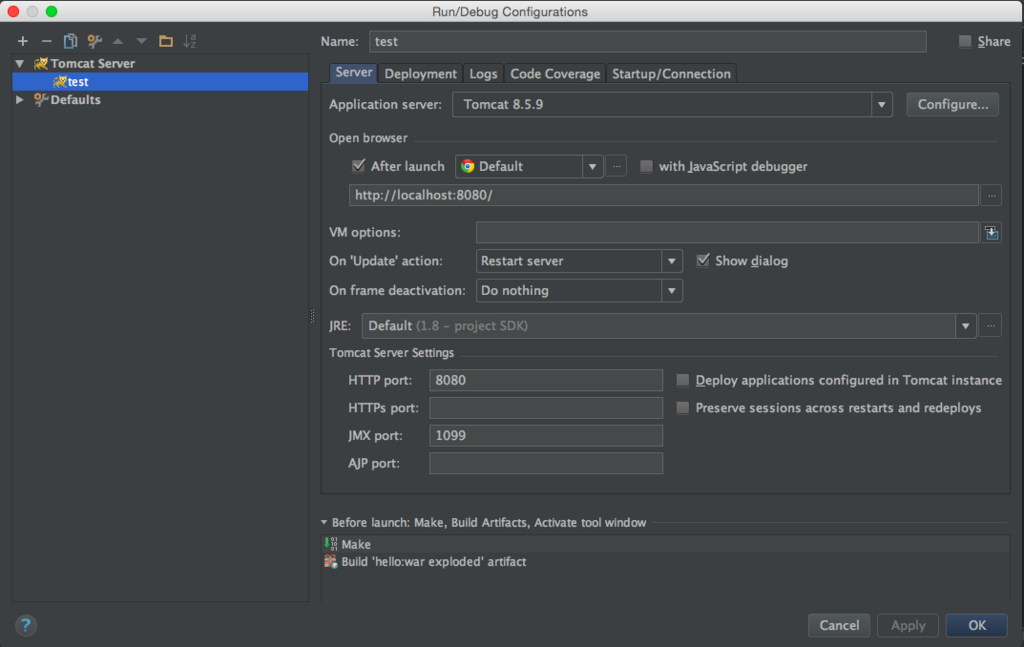Move the configuration down with the arrow
Screen dimensions: 1024x647
142,41
